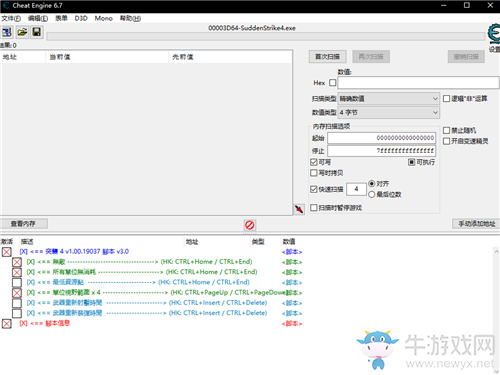The image size is (500, 375).
Task: Click the open folder cheat table icon
Action: 22,32
